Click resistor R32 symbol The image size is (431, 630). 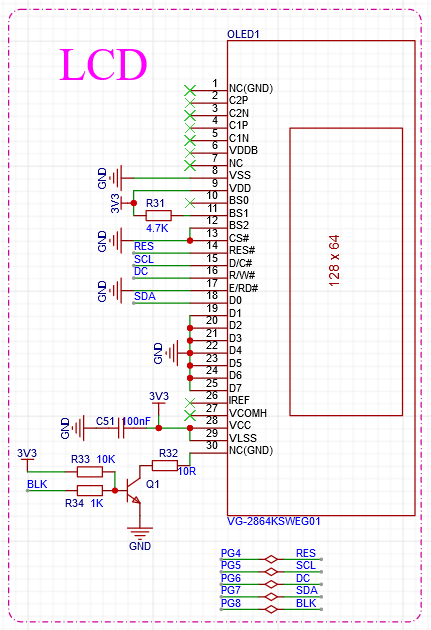pos(165,466)
